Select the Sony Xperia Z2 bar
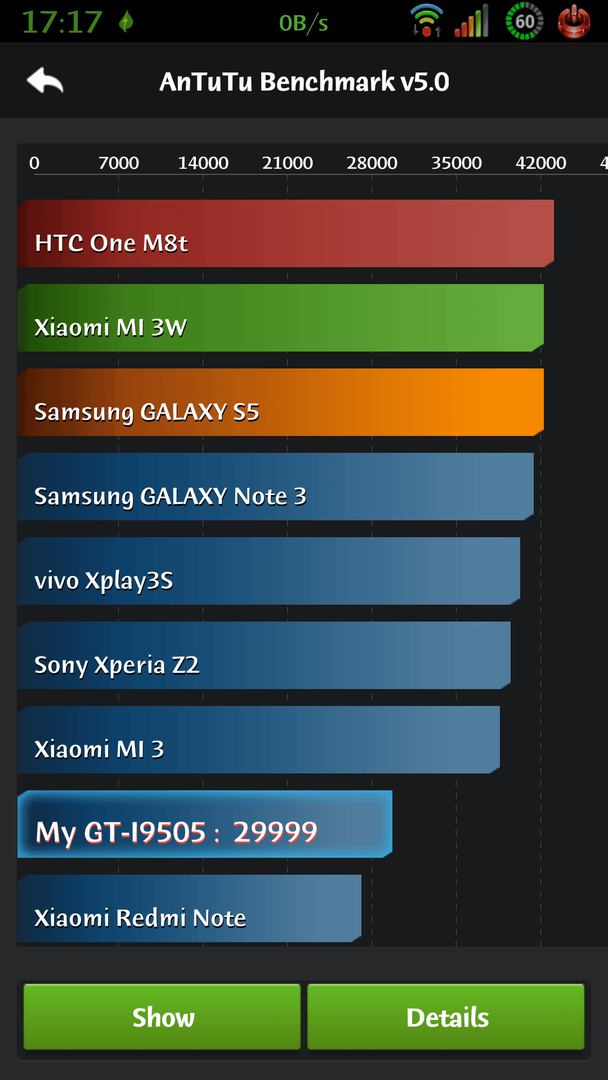 point(264,655)
